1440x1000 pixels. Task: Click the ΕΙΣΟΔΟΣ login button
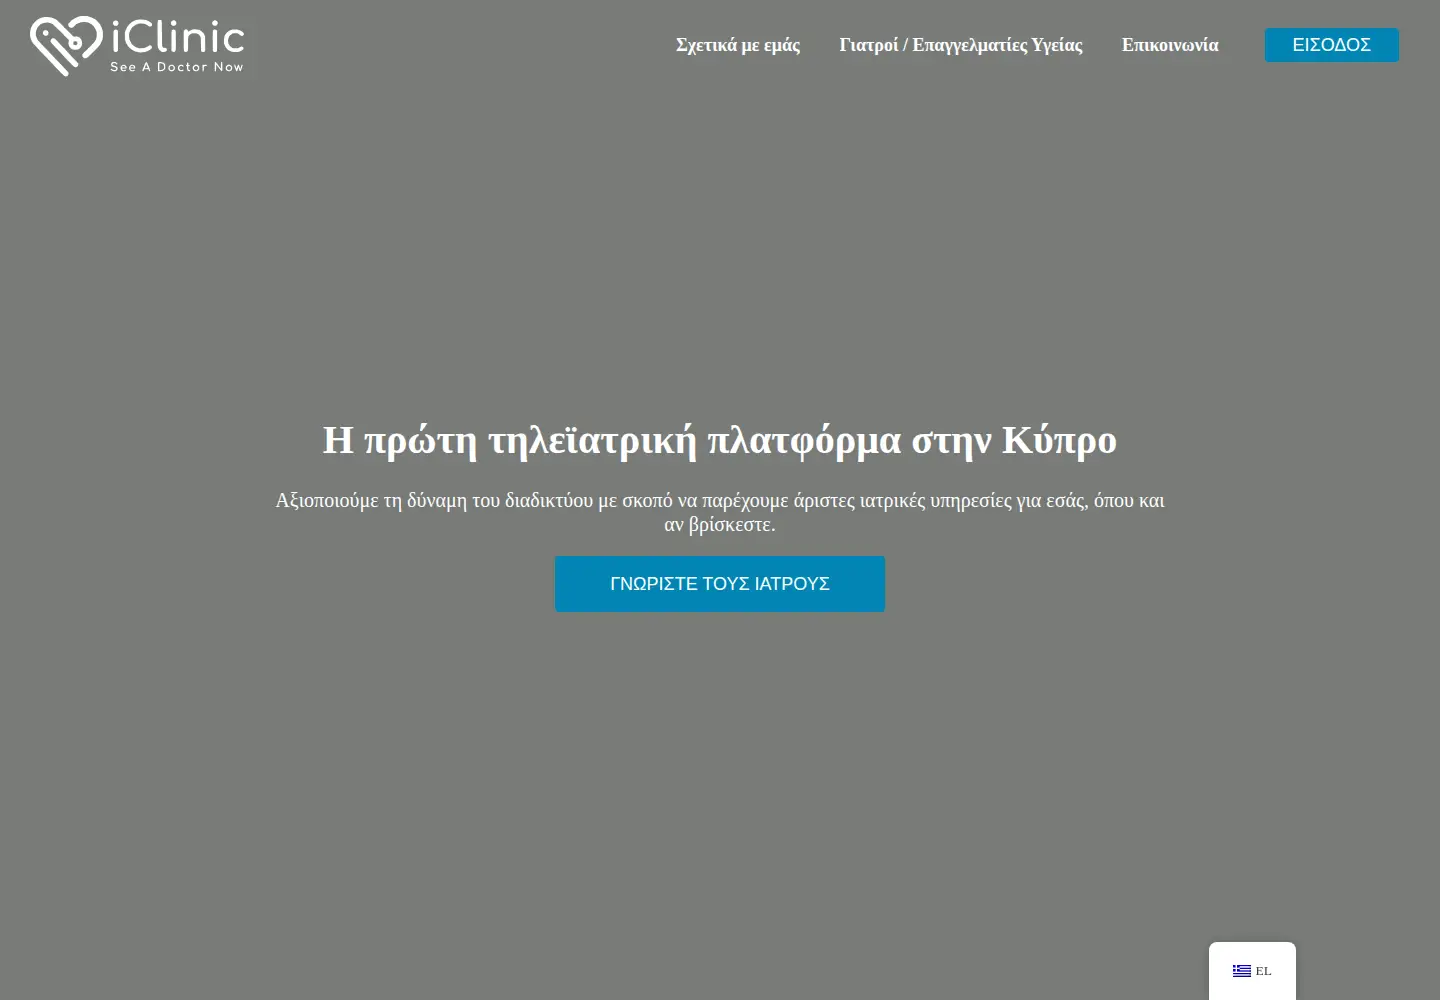click(x=1332, y=45)
